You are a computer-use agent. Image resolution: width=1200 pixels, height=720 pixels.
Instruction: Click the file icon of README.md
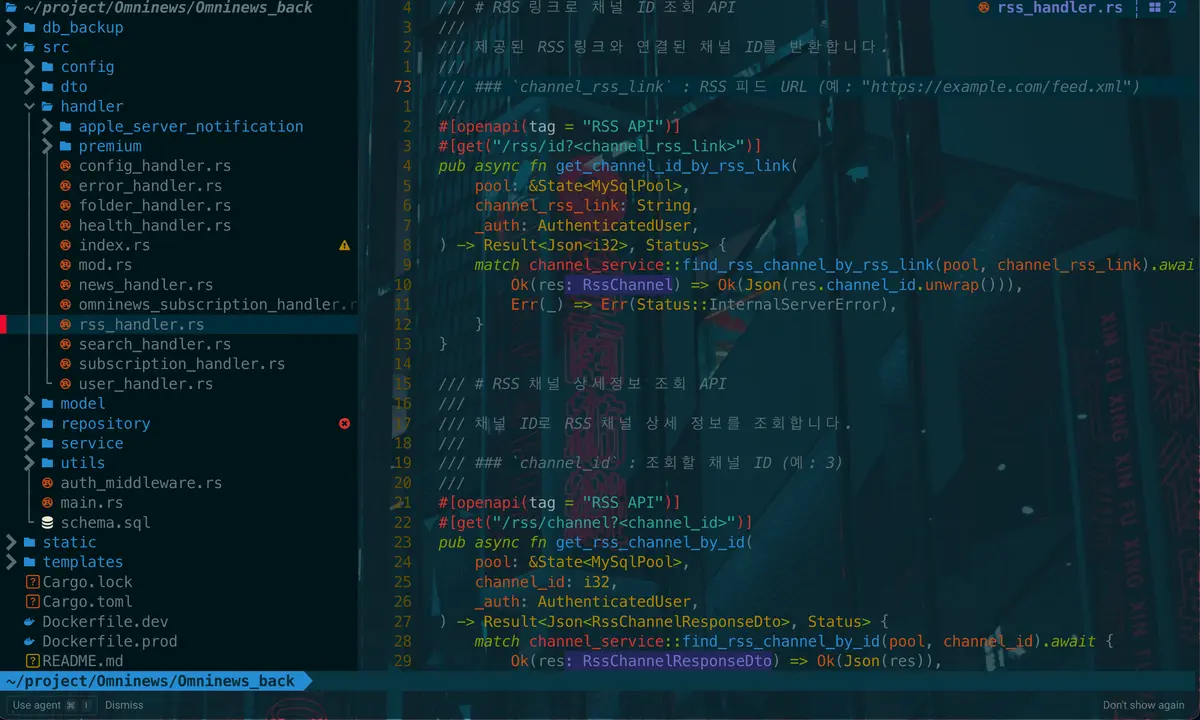32,661
